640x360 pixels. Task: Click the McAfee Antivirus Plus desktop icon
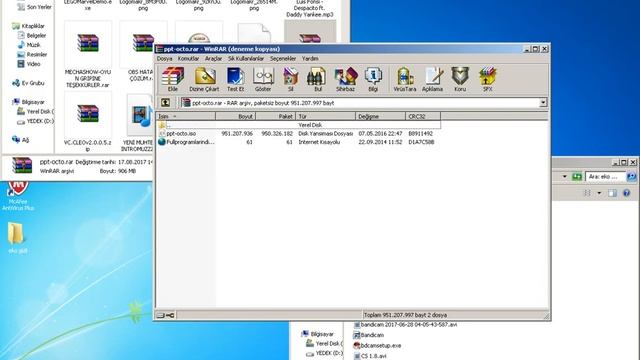pos(18,195)
